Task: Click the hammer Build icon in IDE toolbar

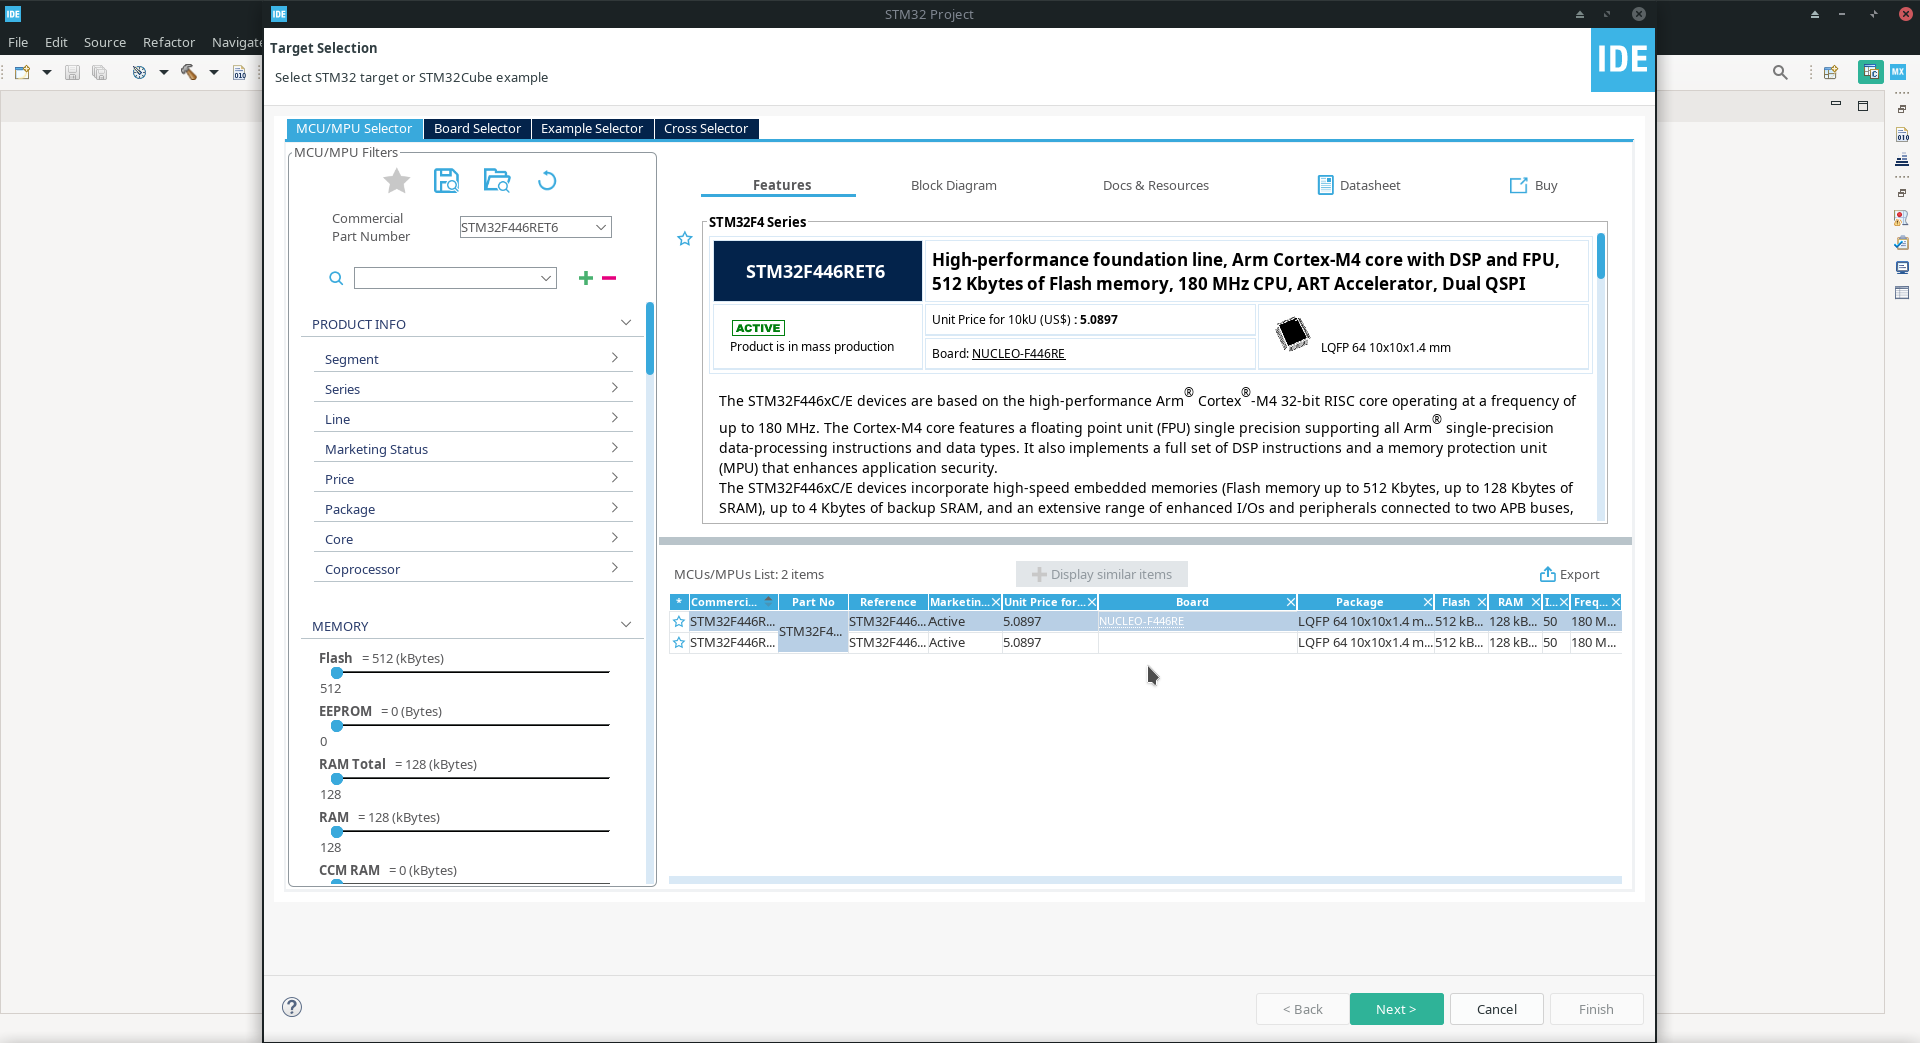Action: tap(189, 72)
